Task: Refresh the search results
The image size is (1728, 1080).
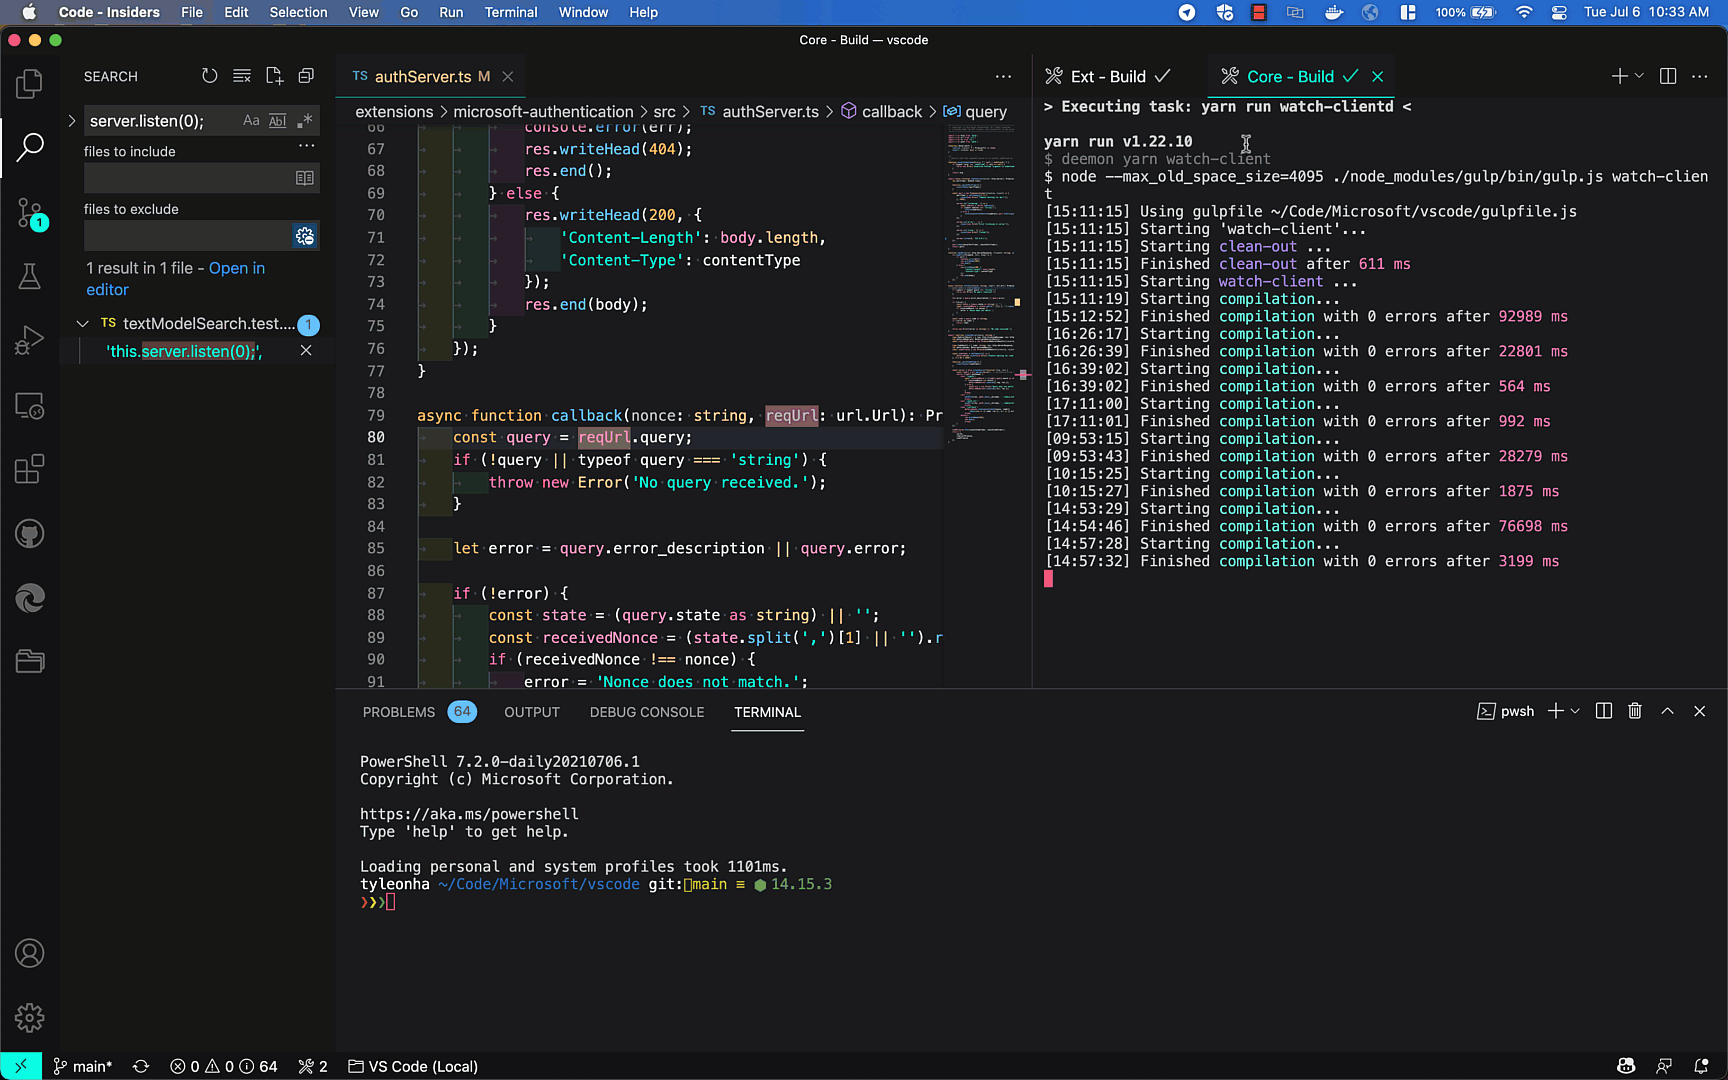Action: (x=209, y=76)
